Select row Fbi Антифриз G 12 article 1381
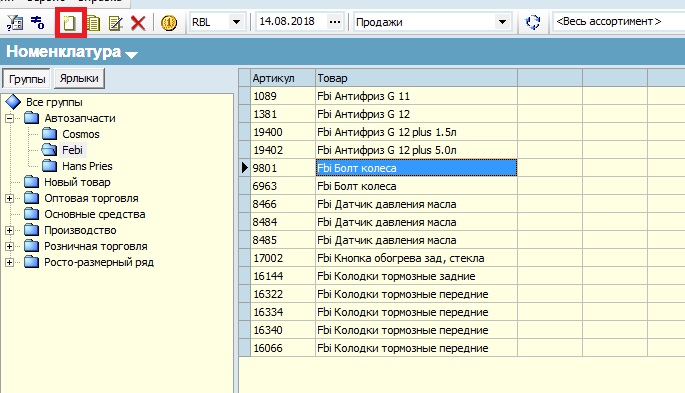Viewport: 685px width, 393px height. click(x=416, y=114)
